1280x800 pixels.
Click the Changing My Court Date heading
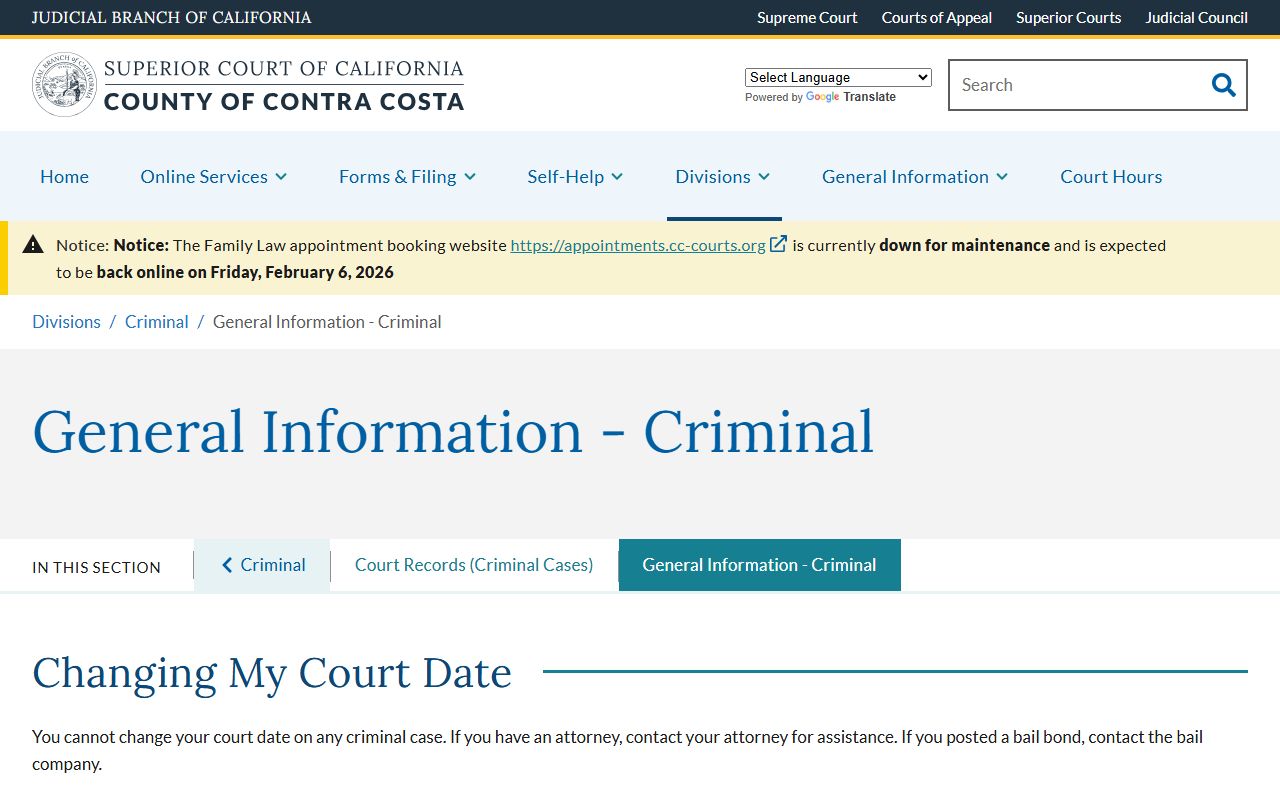(272, 672)
